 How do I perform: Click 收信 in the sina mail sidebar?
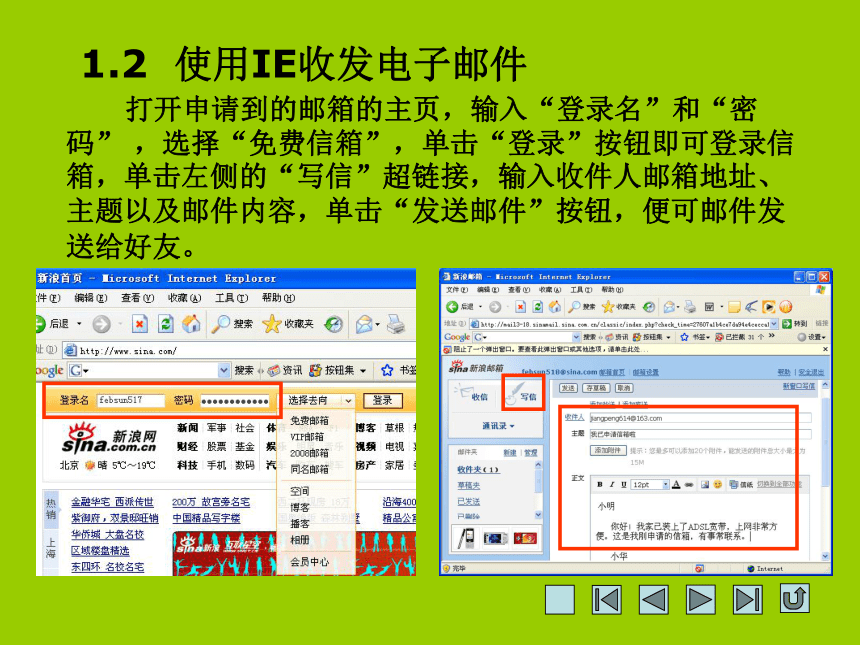[x=472, y=393]
